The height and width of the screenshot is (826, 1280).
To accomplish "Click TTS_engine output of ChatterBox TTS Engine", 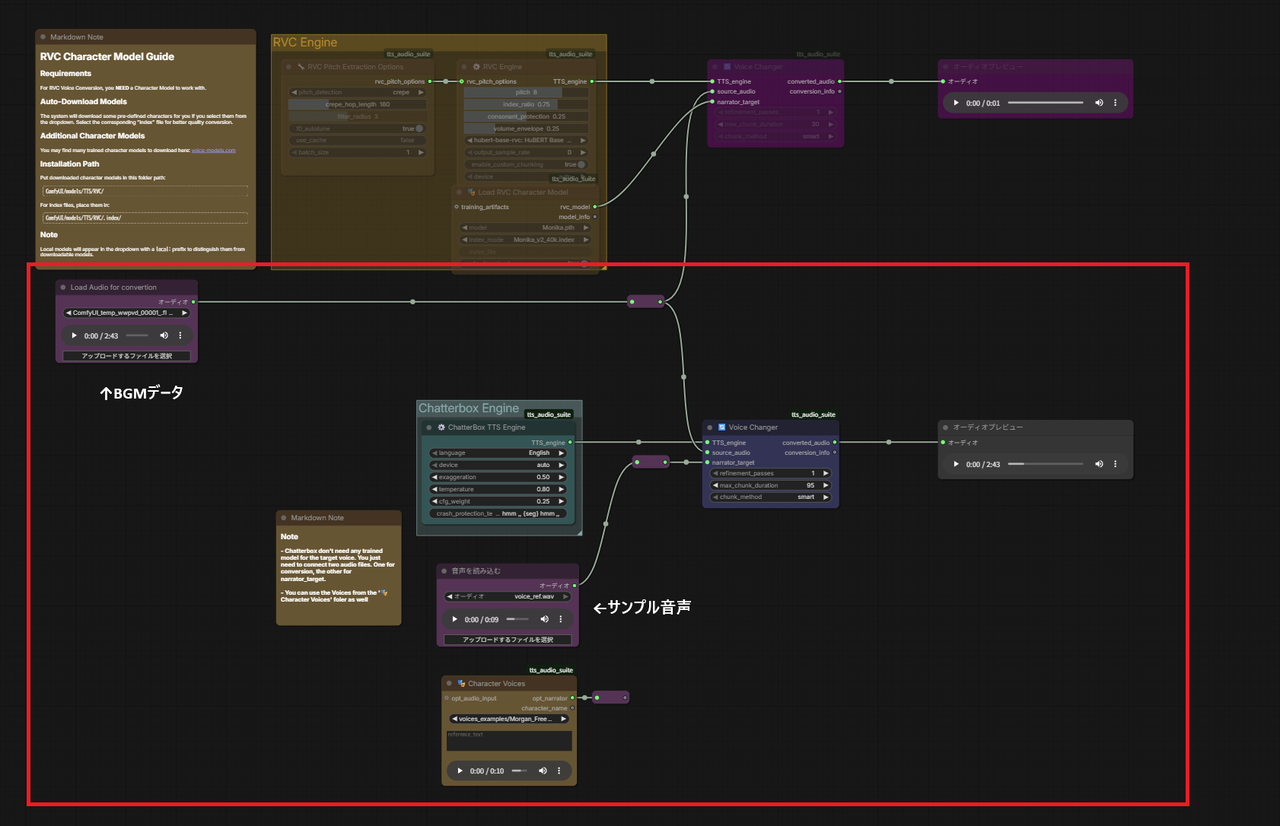I will (x=570, y=441).
